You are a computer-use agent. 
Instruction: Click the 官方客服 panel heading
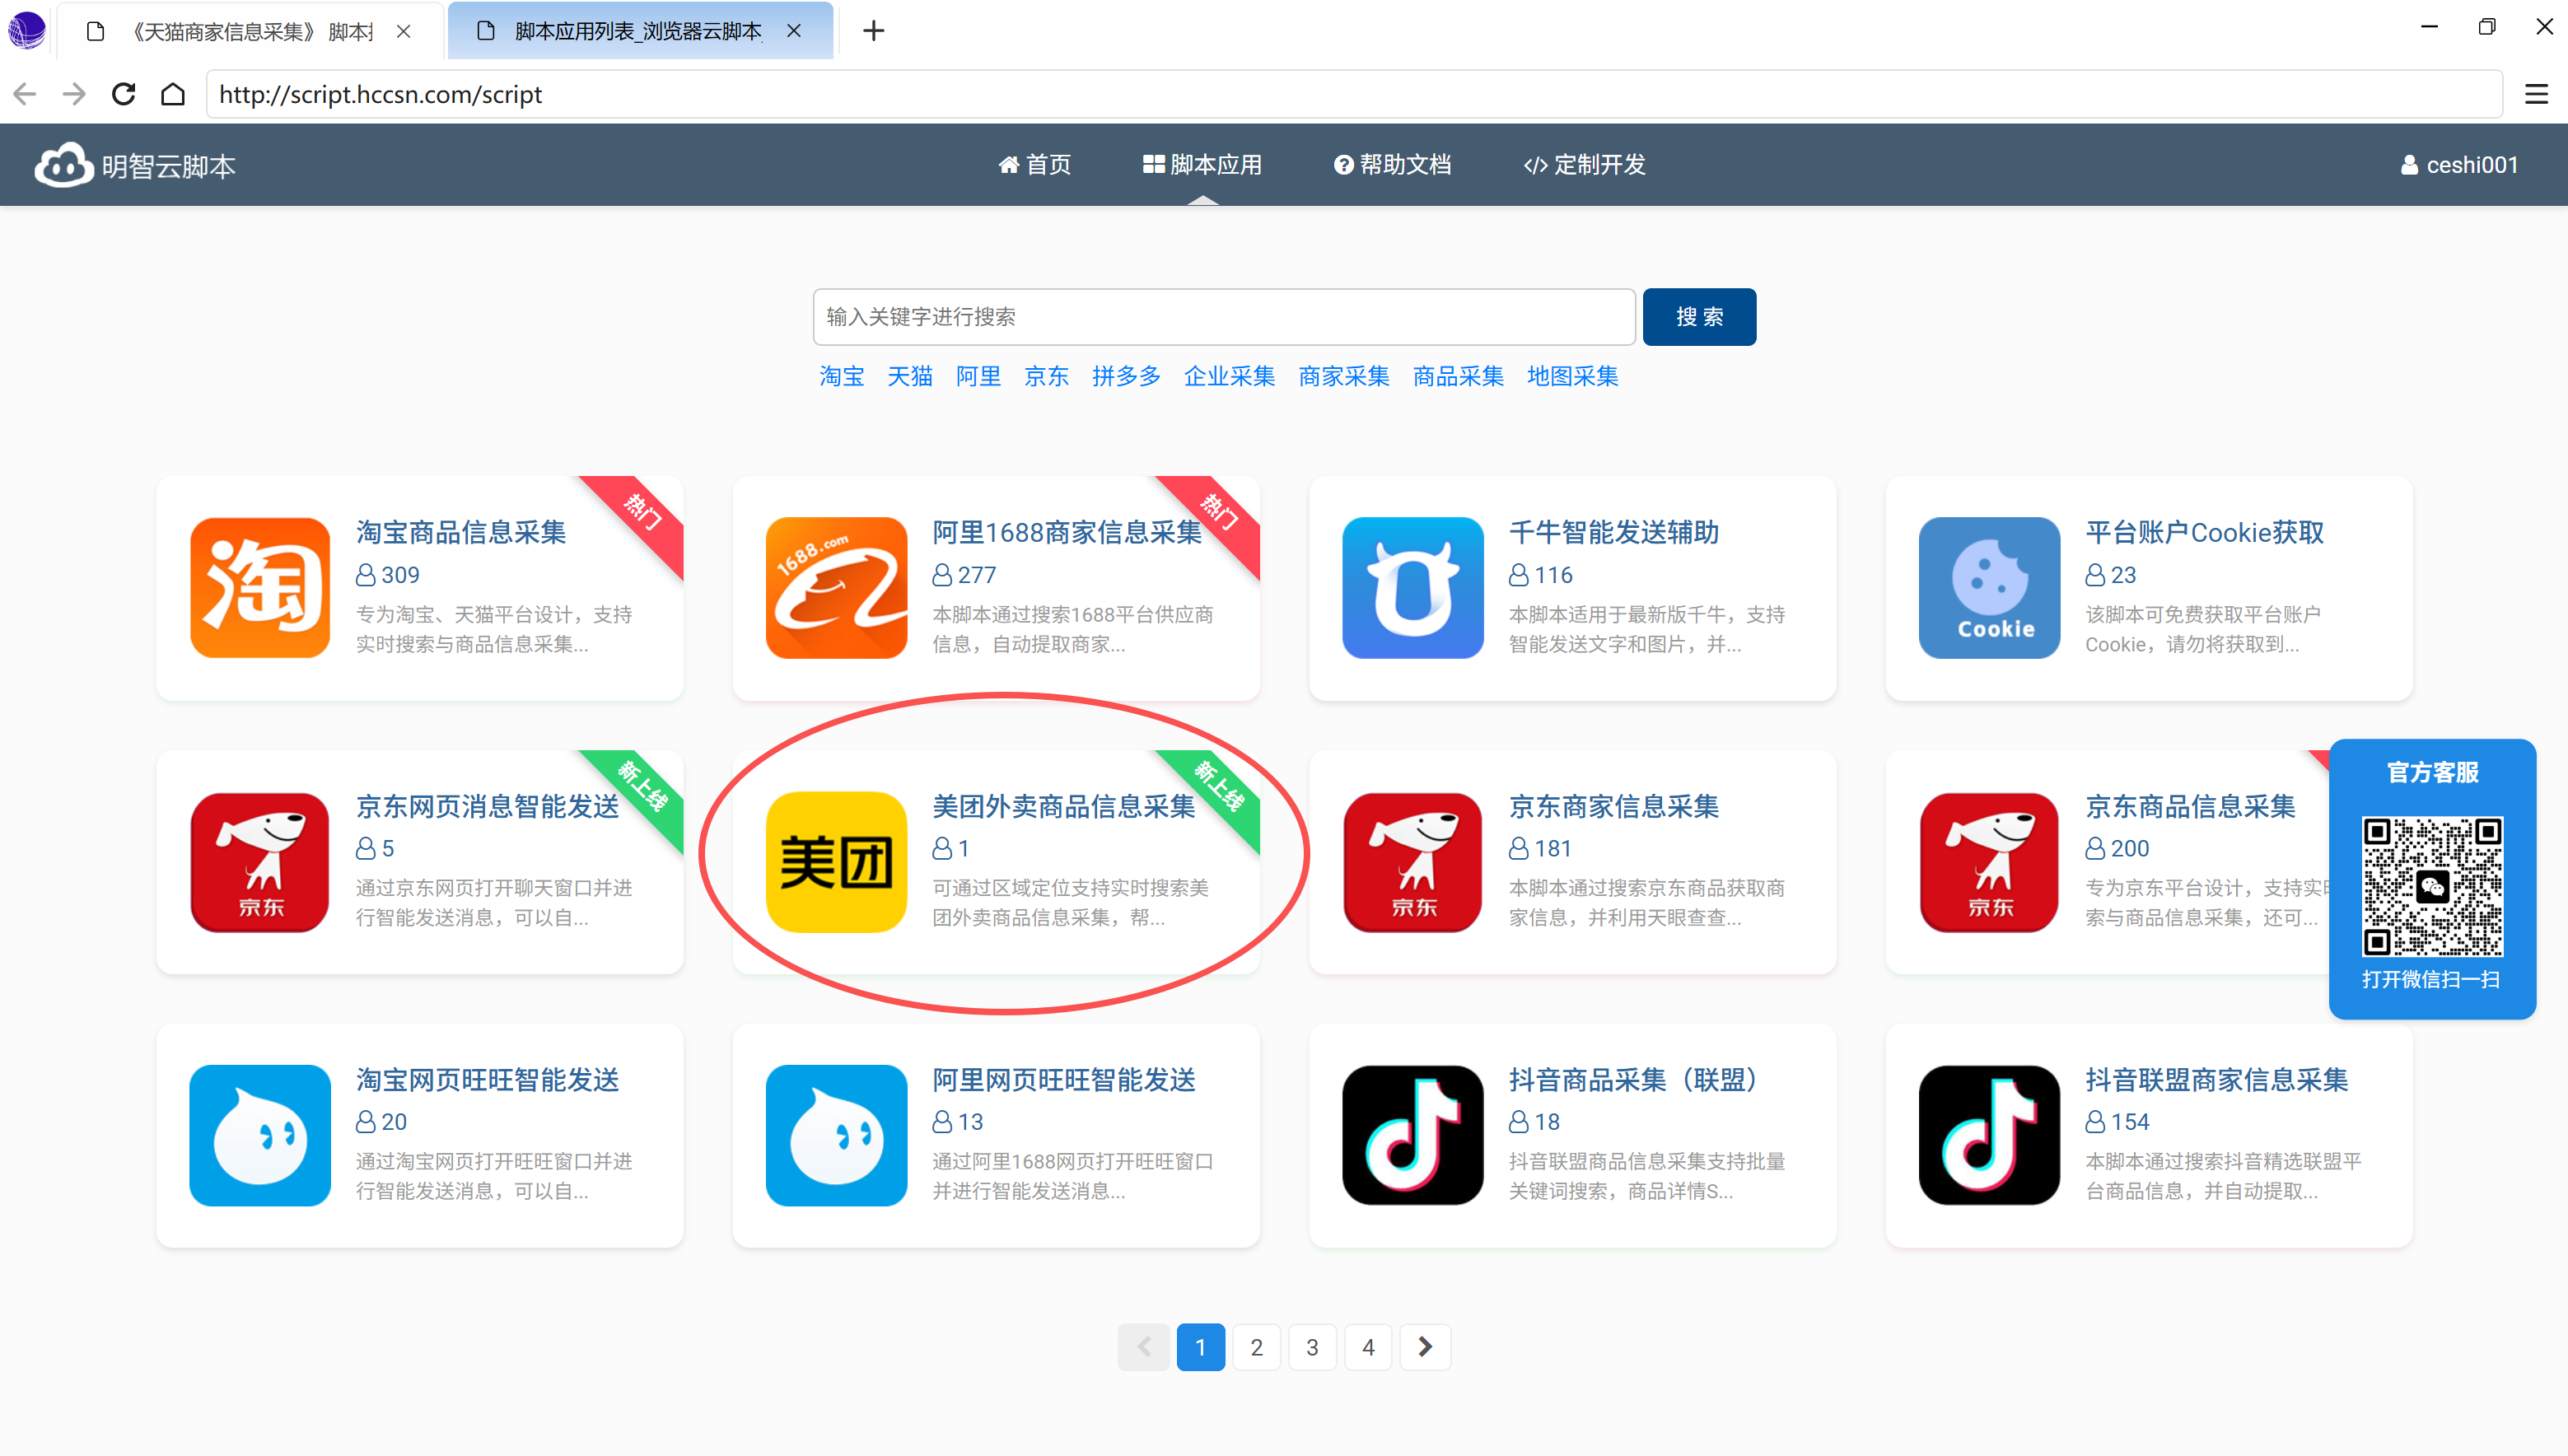(x=2432, y=772)
